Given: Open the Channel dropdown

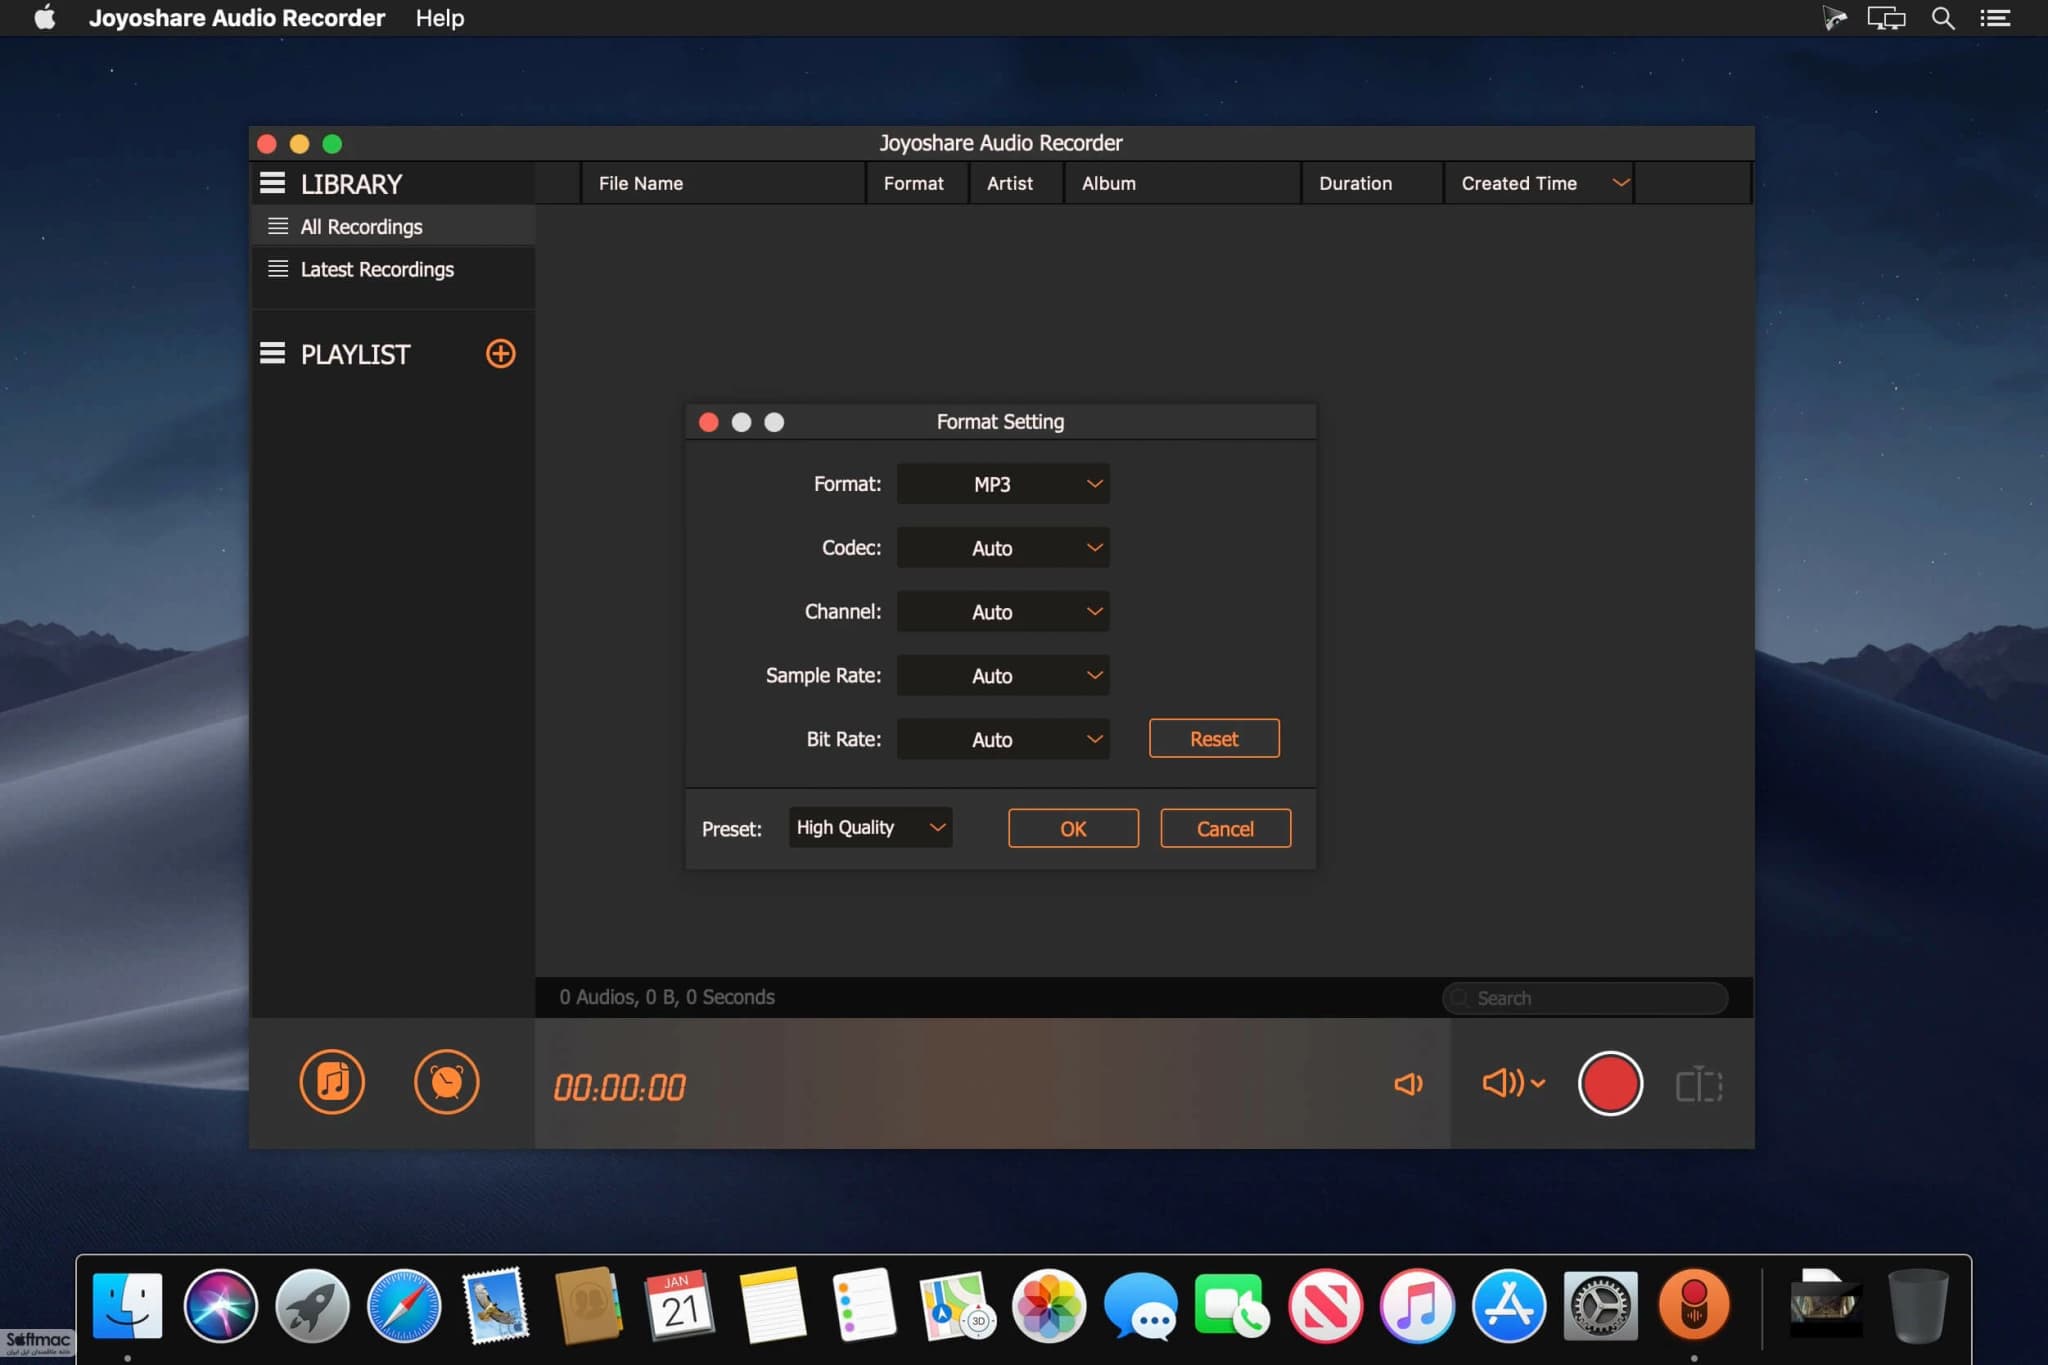Looking at the screenshot, I should click(1003, 612).
